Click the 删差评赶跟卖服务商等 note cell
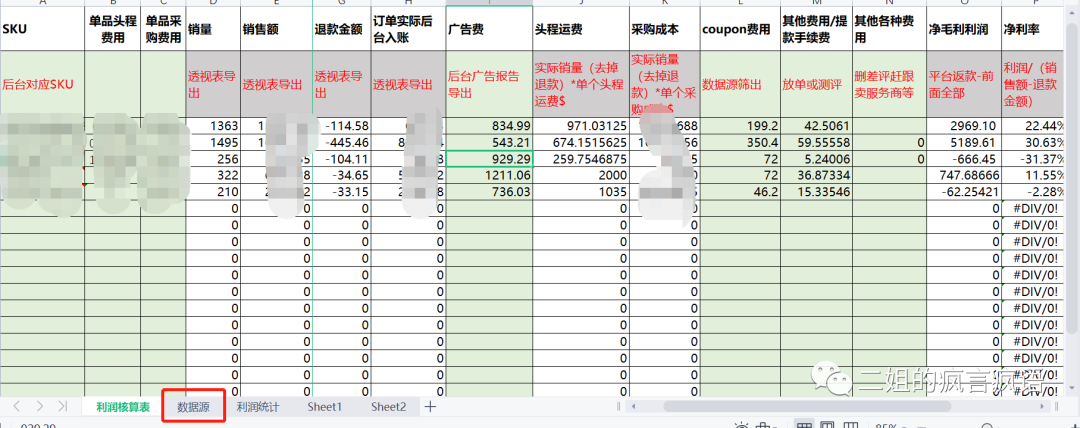Image resolution: width=1080 pixels, height=428 pixels. [x=889, y=84]
